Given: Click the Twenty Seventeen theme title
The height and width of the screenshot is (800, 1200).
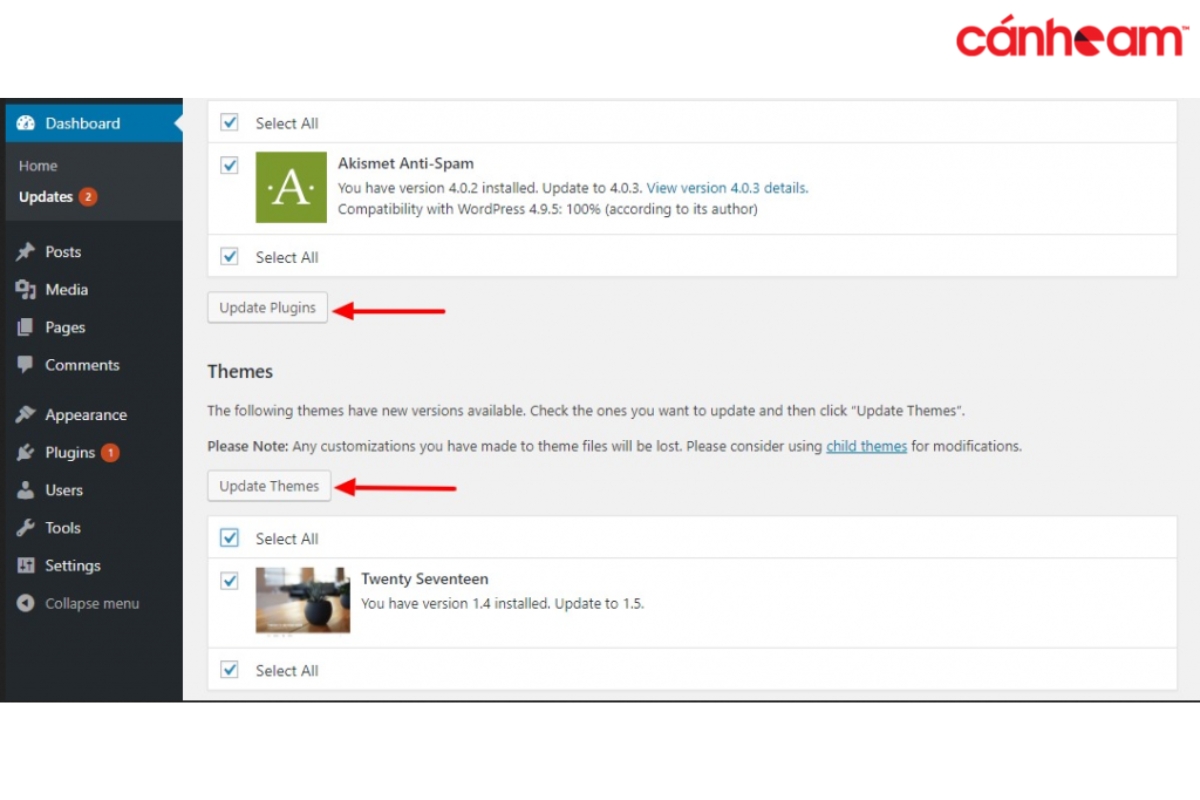Looking at the screenshot, I should (424, 579).
